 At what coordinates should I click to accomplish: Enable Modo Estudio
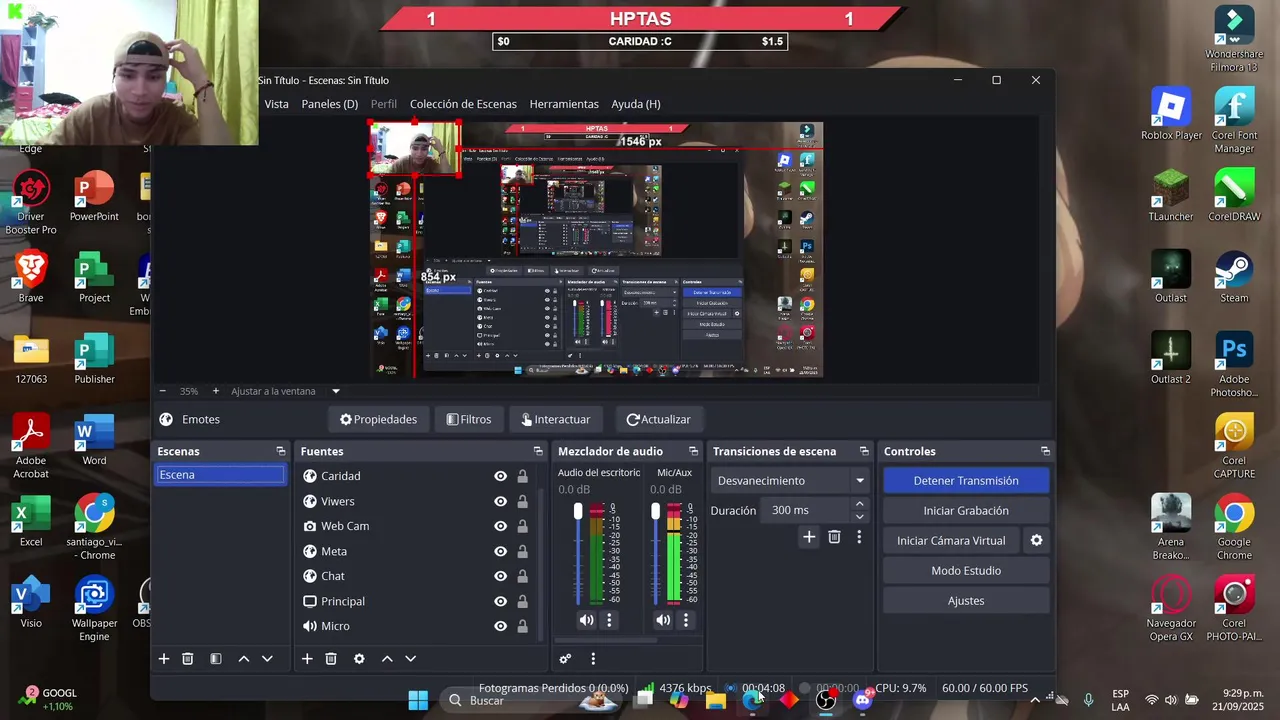point(966,571)
